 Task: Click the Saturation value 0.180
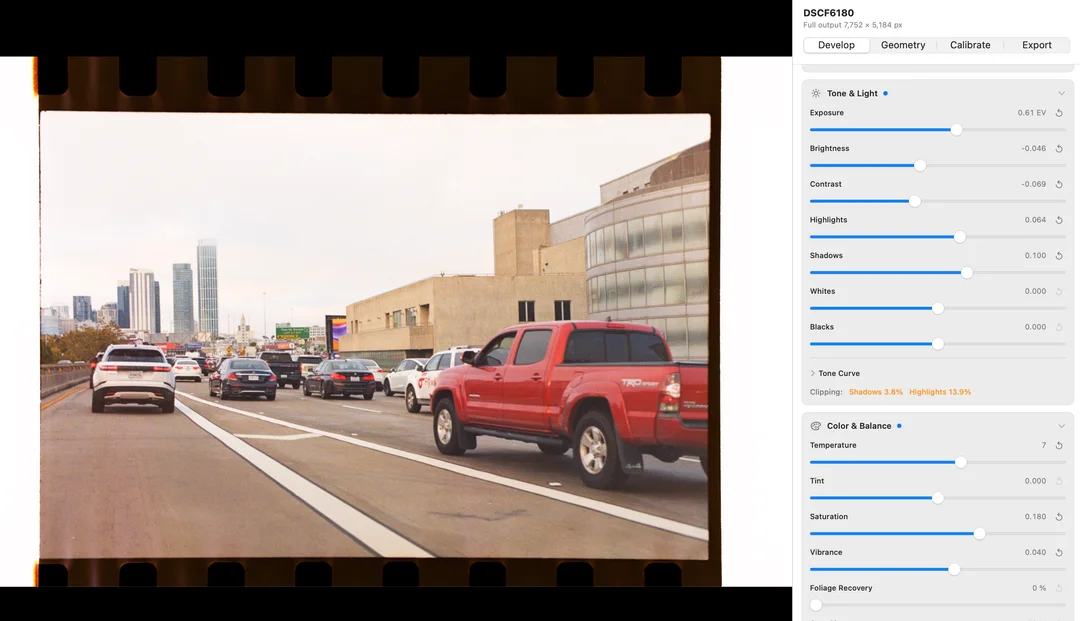[1035, 517]
